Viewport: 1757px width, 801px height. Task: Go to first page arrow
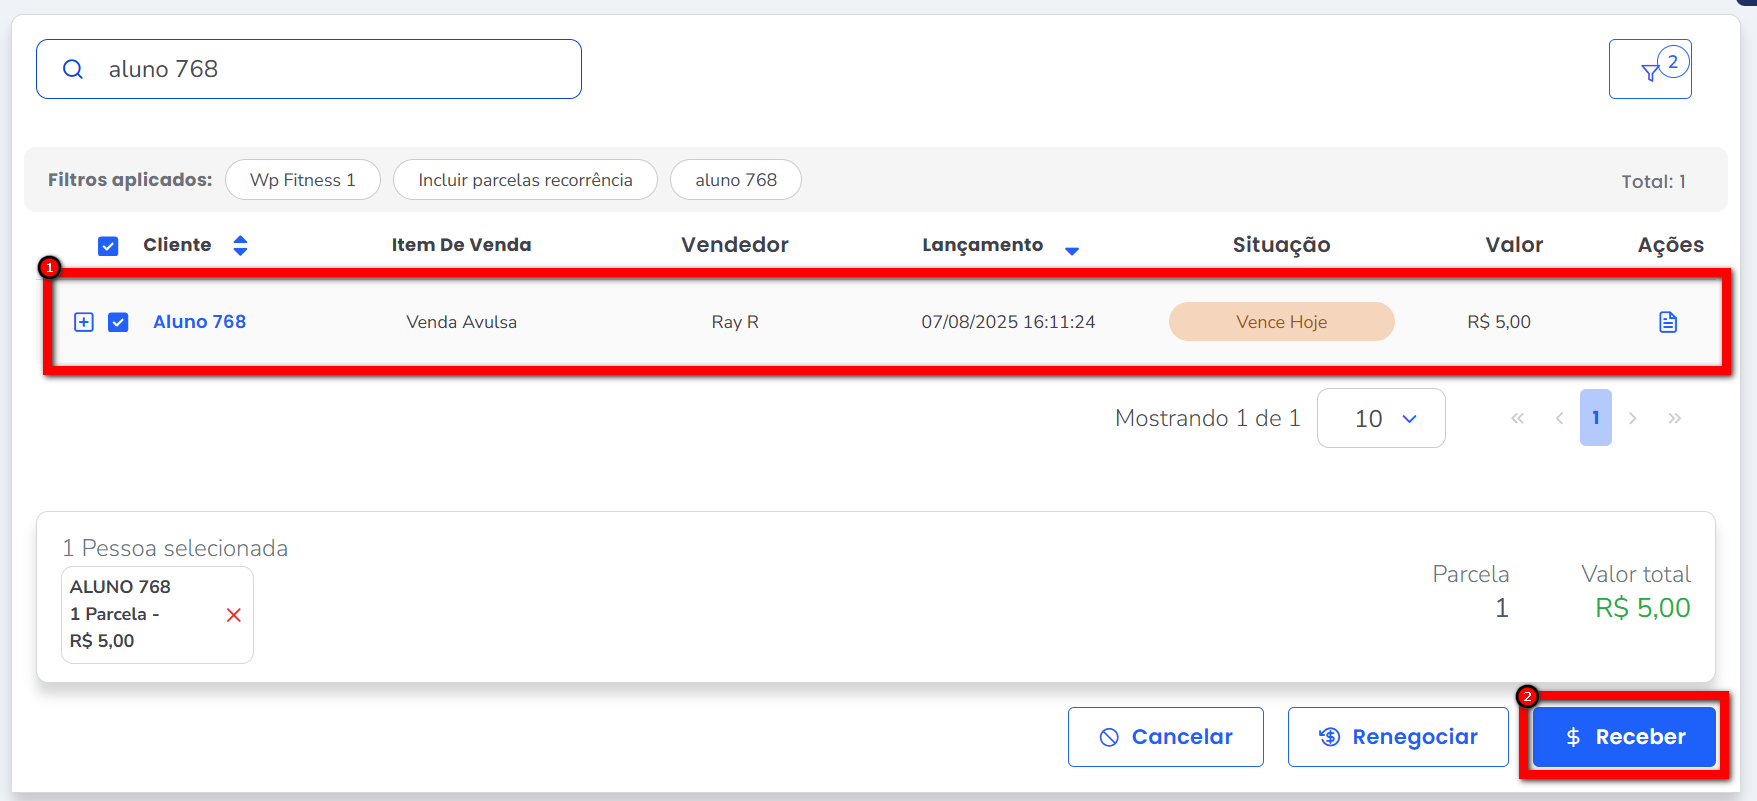pos(1517,418)
